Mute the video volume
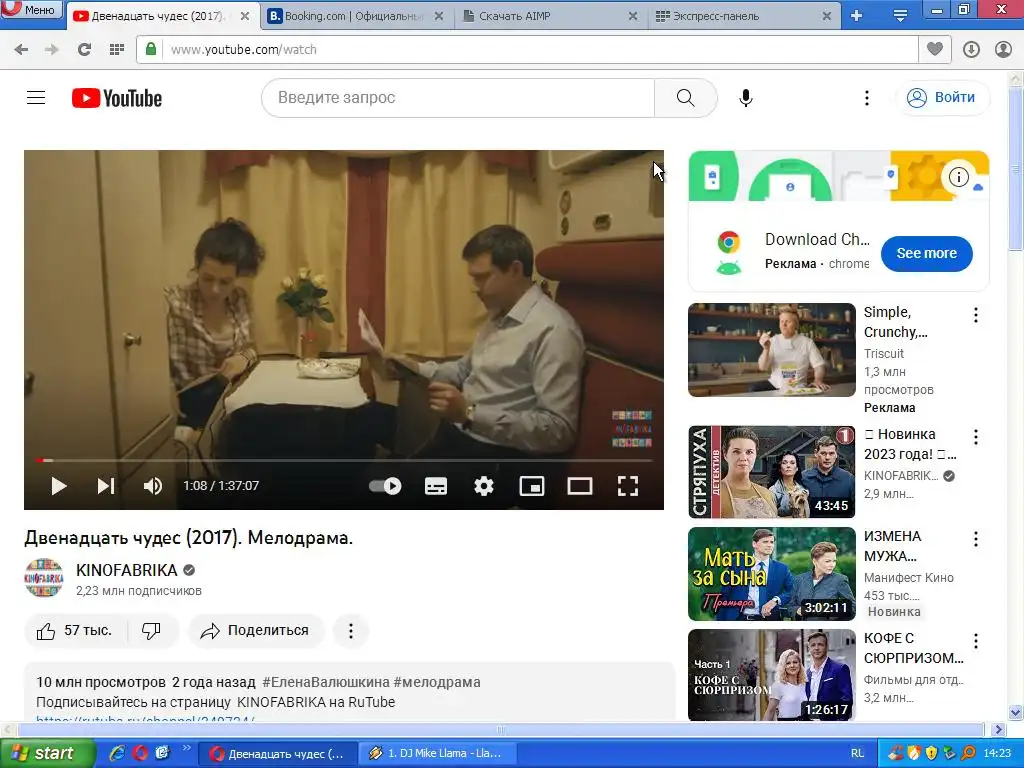The height and width of the screenshot is (768, 1024). 152,486
